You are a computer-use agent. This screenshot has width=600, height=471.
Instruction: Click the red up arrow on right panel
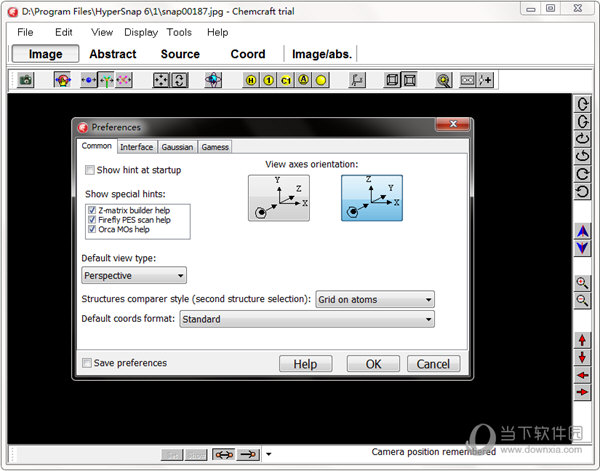(582, 341)
